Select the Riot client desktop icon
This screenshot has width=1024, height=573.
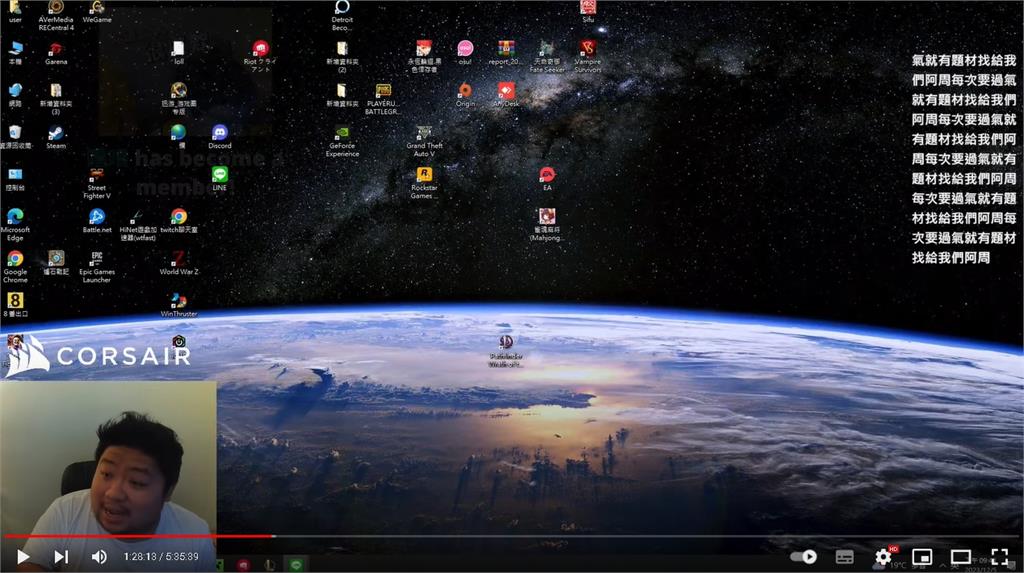260,56
